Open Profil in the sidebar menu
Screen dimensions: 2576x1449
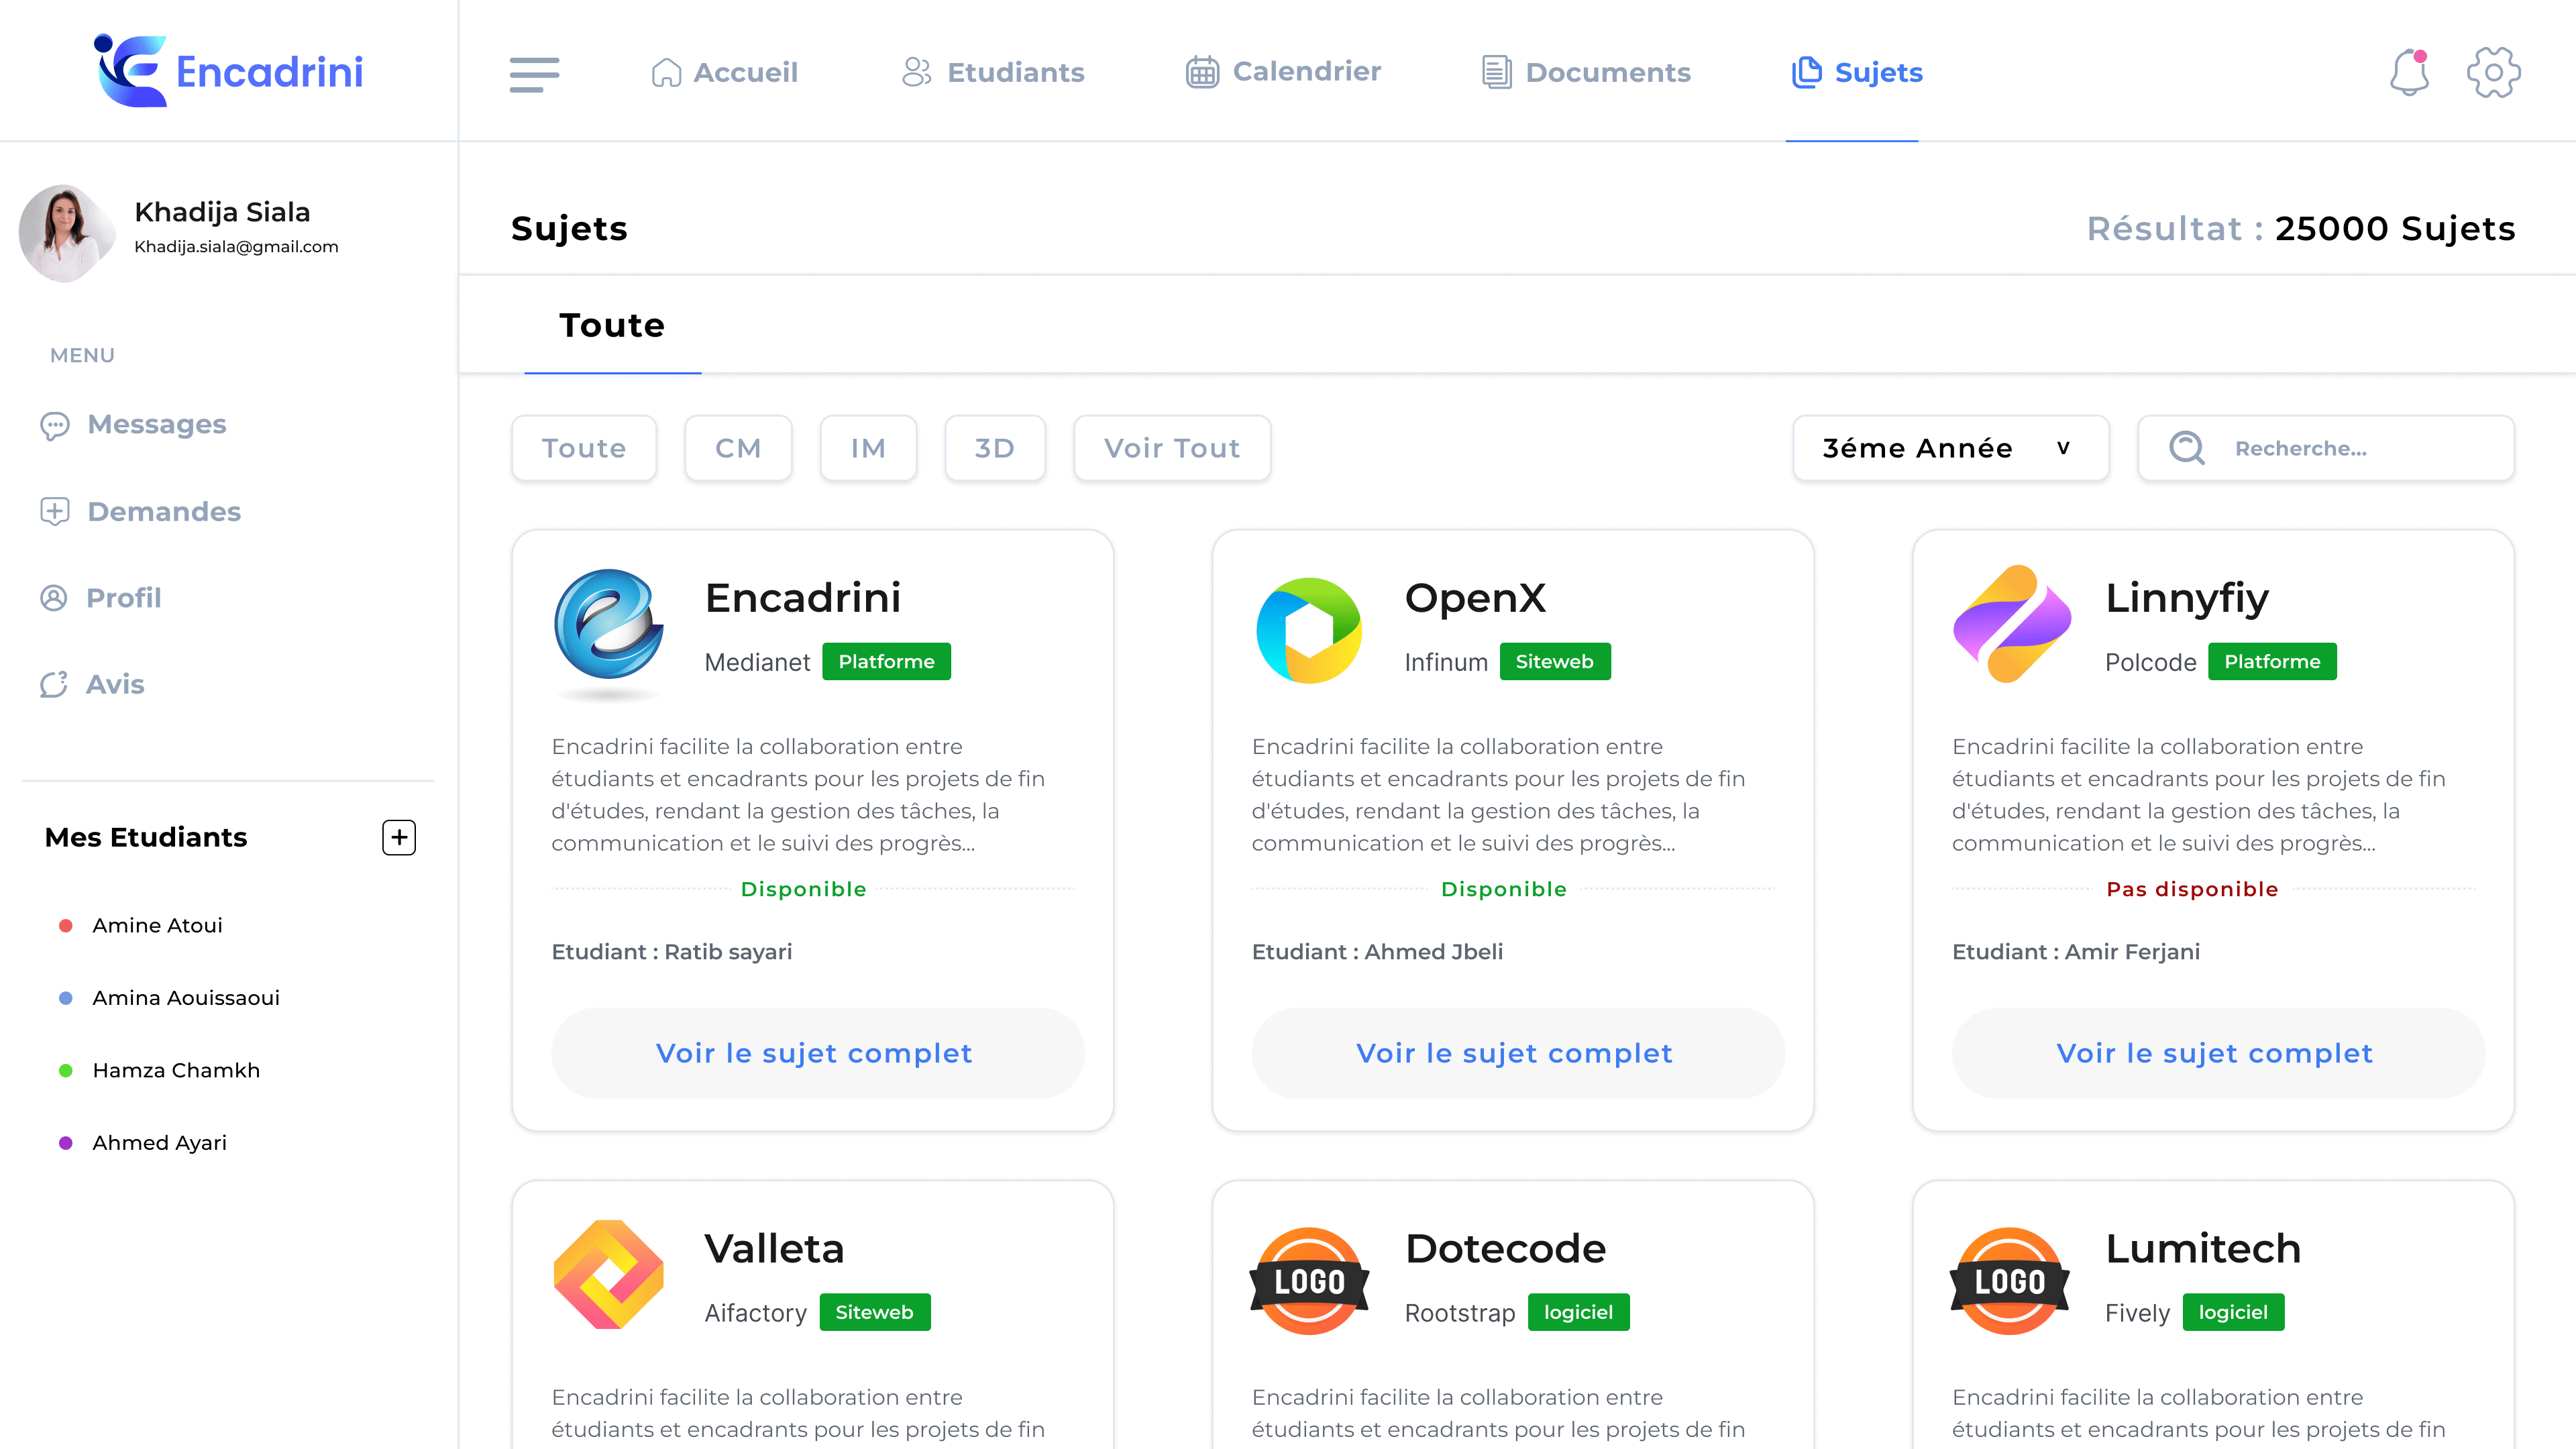(x=100, y=598)
